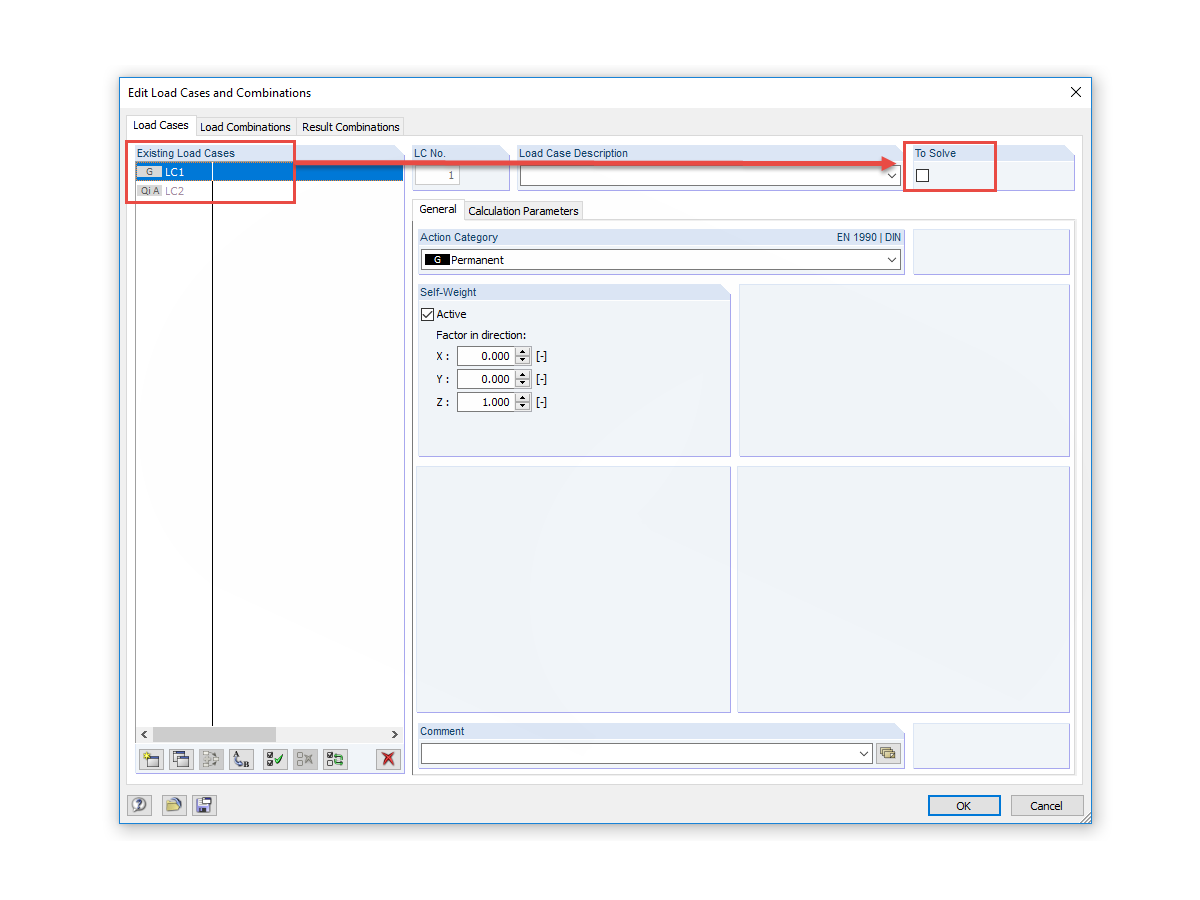The width and height of the screenshot is (1200, 900).
Task: Close the Edit Load Cases dialog
Action: coord(1076,92)
